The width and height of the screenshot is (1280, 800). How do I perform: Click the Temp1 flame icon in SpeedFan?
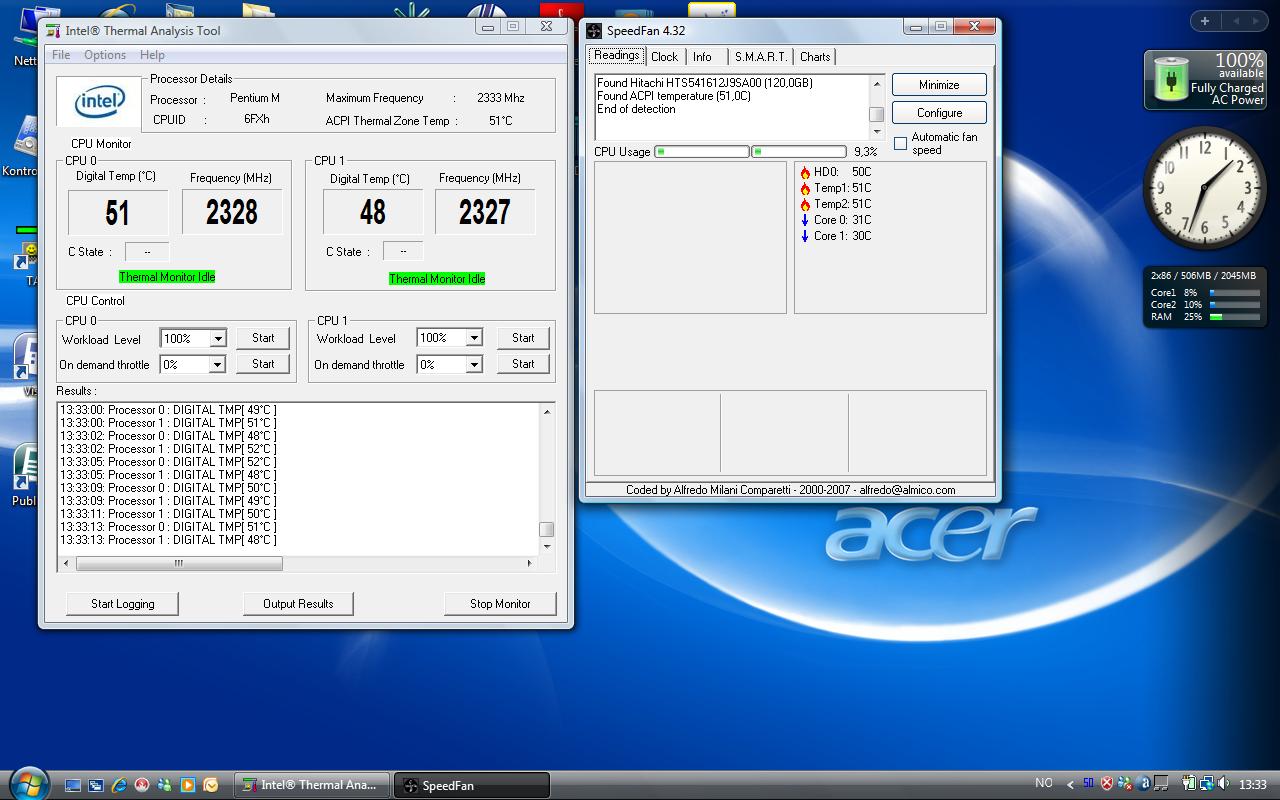805,189
